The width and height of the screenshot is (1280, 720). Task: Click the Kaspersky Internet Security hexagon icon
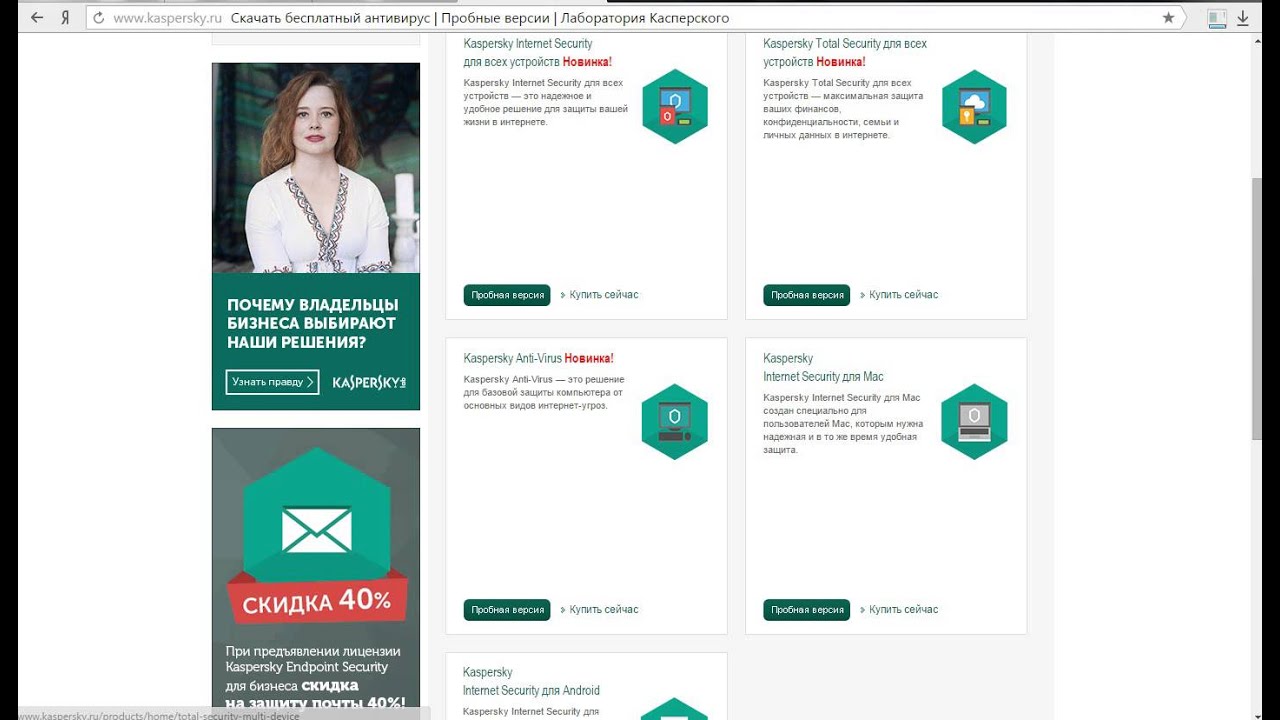[x=675, y=106]
